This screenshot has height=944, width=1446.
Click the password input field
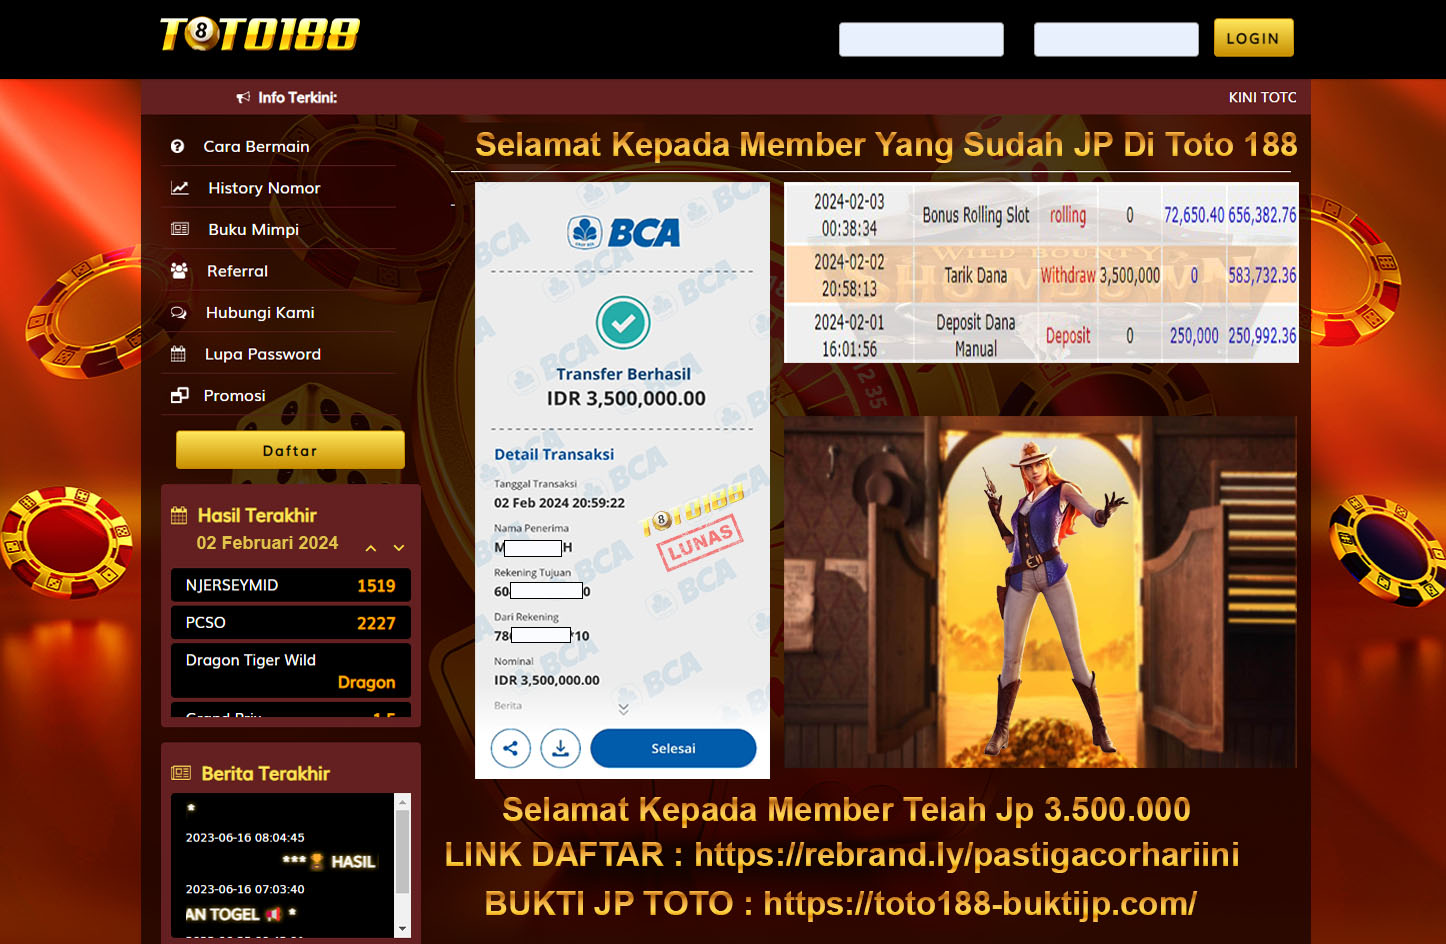(1116, 39)
